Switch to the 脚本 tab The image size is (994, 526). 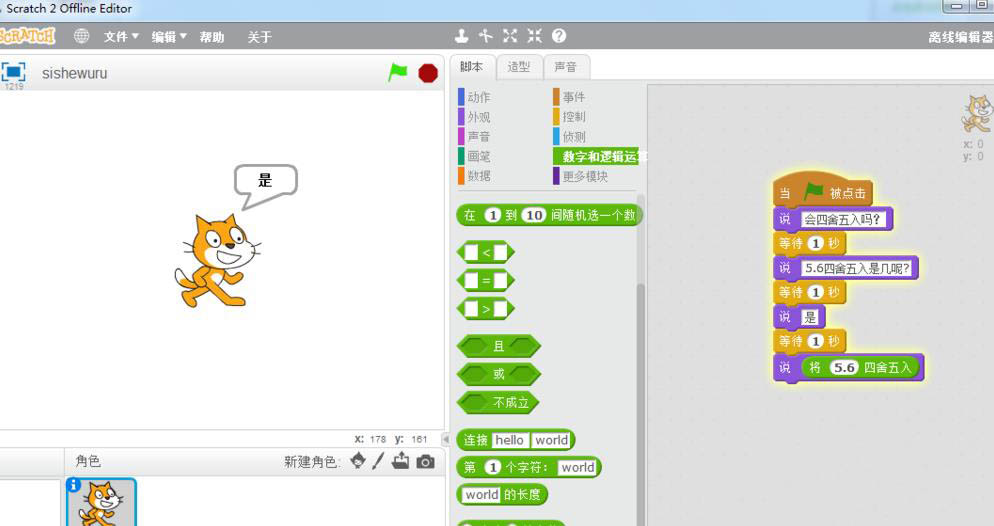coord(471,67)
